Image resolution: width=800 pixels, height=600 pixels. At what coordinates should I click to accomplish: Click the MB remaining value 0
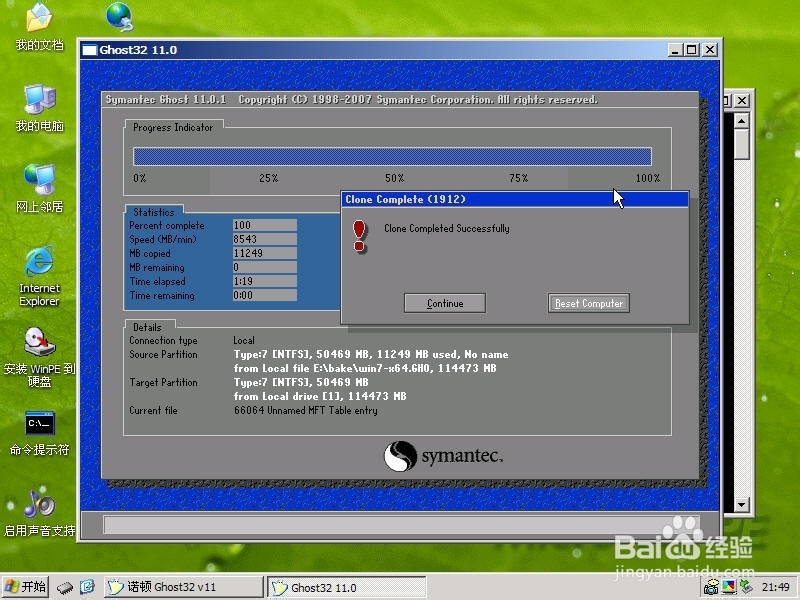point(264,267)
